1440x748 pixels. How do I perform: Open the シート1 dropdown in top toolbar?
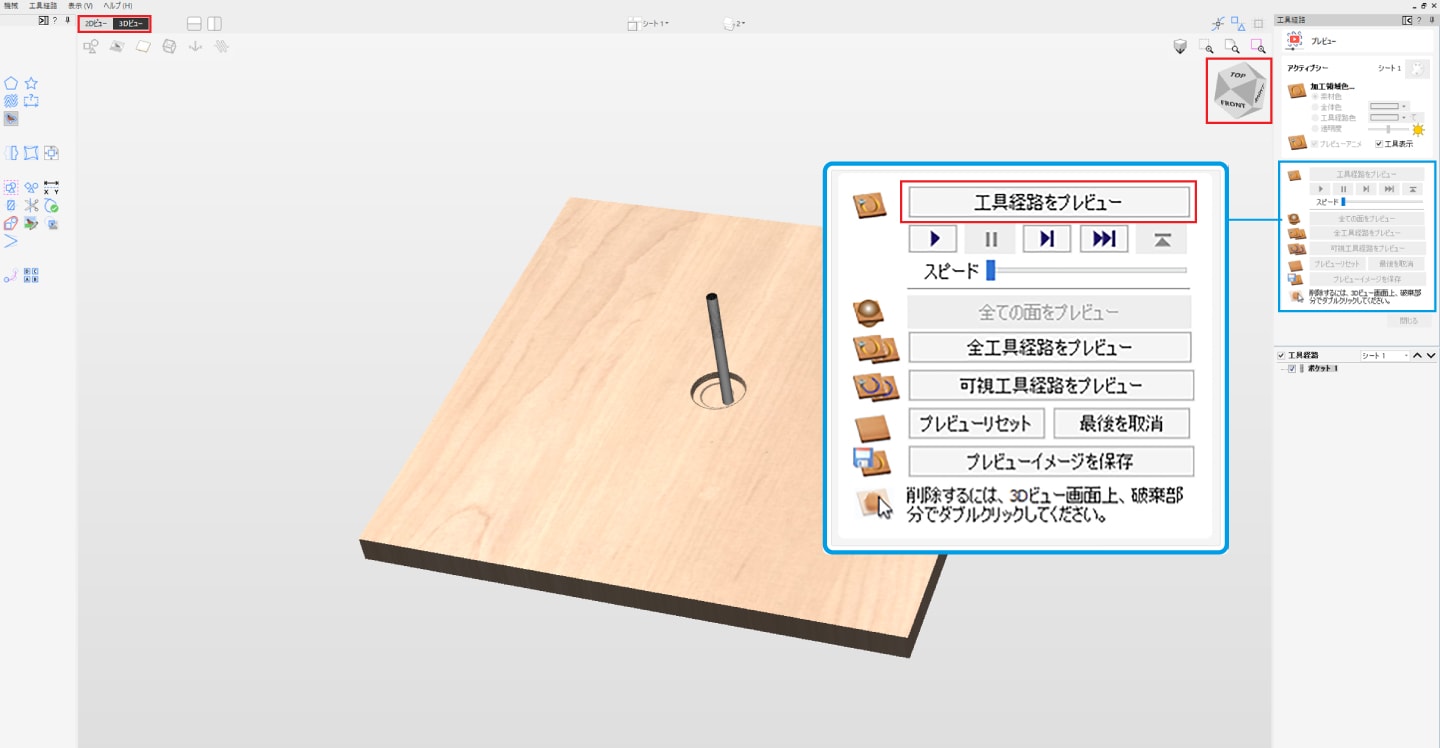649,23
